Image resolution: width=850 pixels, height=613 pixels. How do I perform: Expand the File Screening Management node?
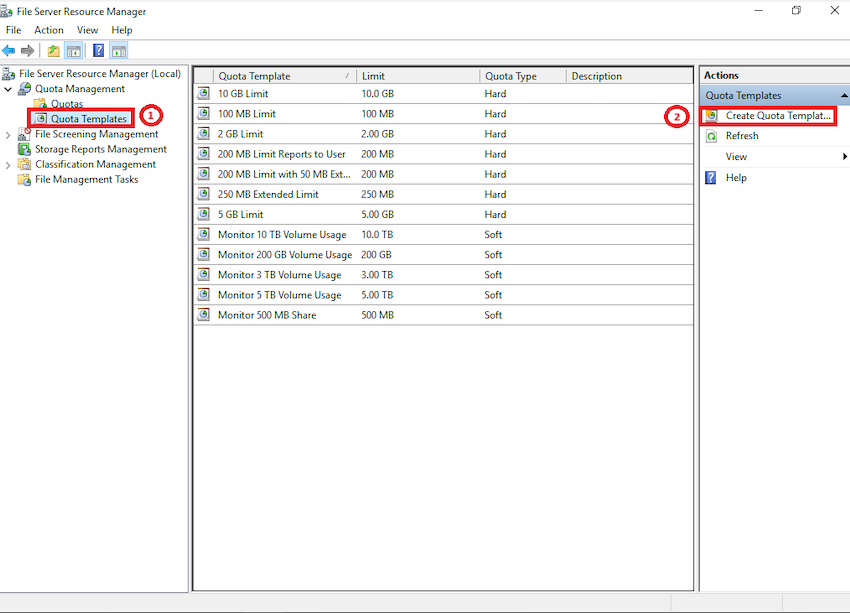tap(8, 133)
